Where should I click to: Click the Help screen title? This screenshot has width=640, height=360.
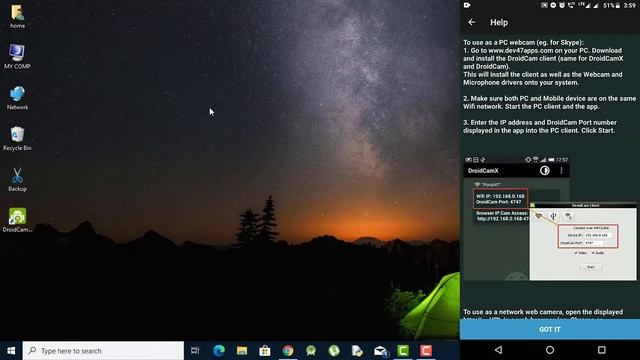pyautogui.click(x=499, y=22)
